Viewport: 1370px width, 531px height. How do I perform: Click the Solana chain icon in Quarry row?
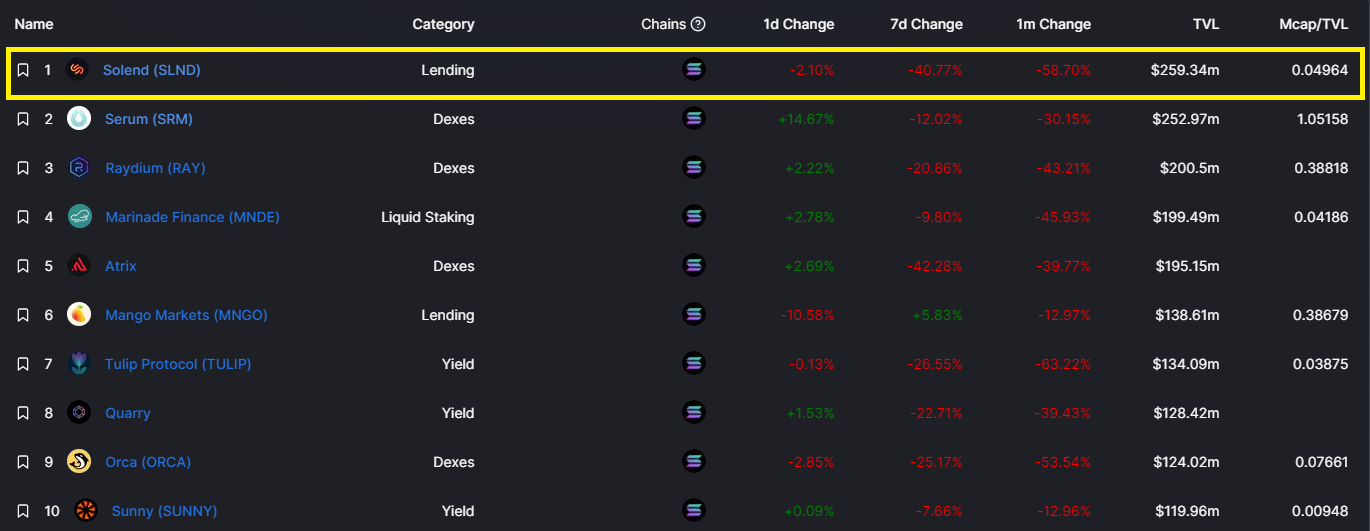click(694, 413)
